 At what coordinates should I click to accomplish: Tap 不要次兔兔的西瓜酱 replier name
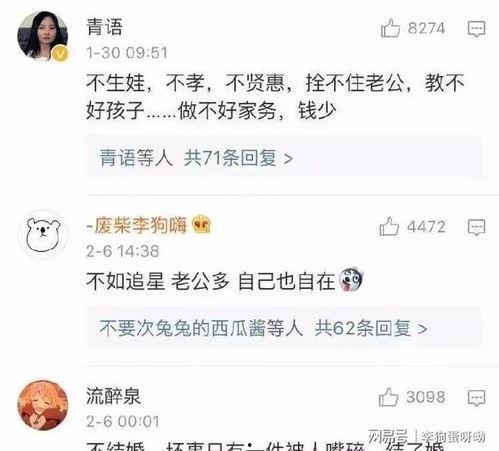183,328
